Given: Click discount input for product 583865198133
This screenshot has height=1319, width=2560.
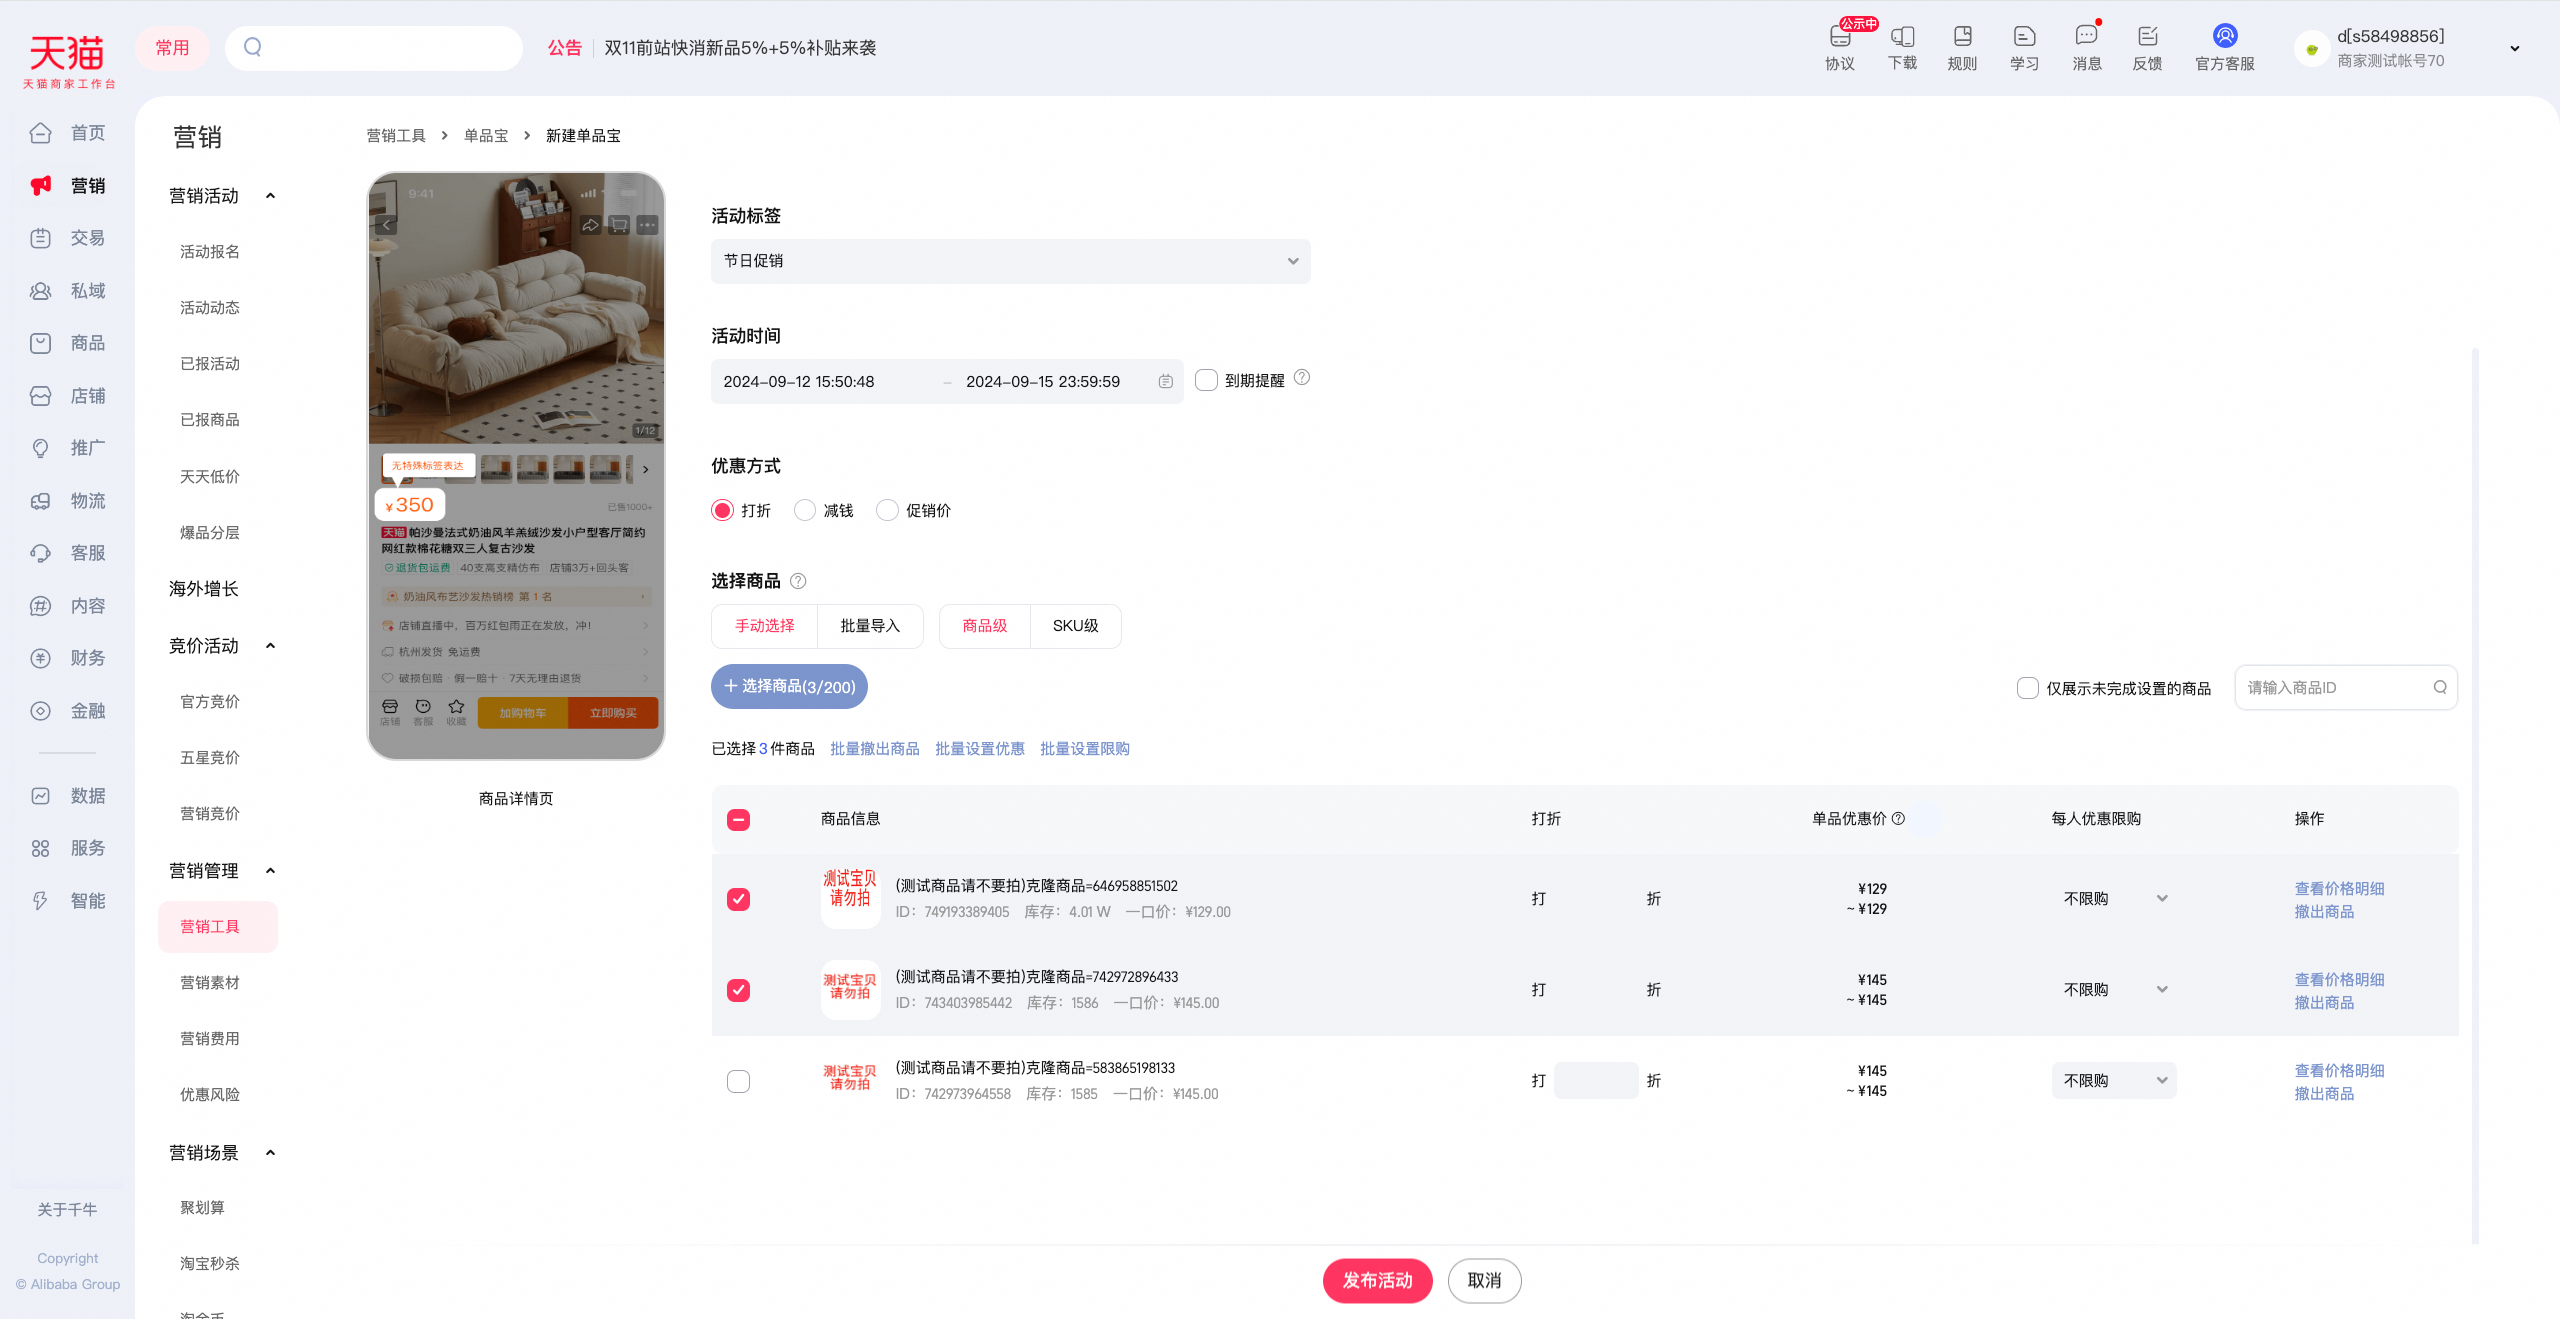Looking at the screenshot, I should (x=1596, y=1081).
